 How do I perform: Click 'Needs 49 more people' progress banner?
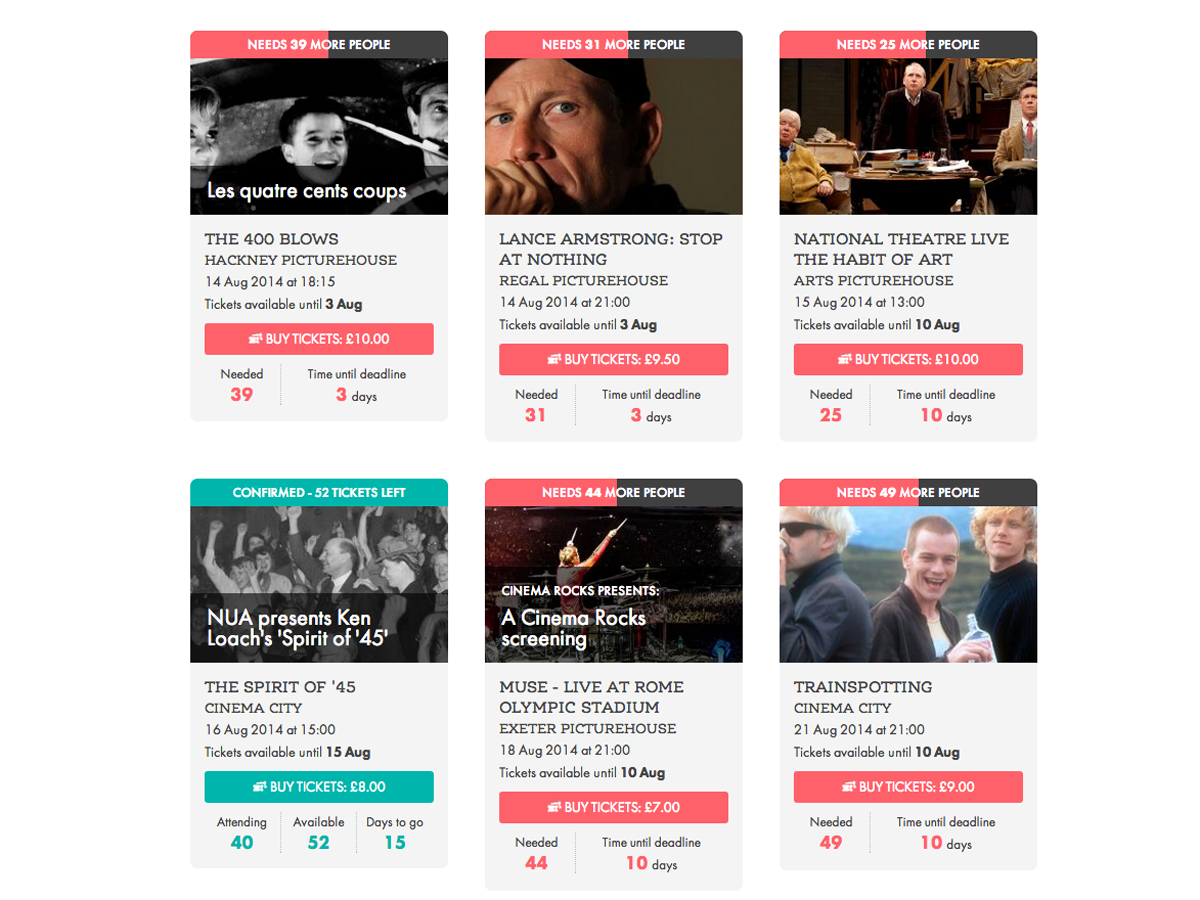click(x=908, y=492)
